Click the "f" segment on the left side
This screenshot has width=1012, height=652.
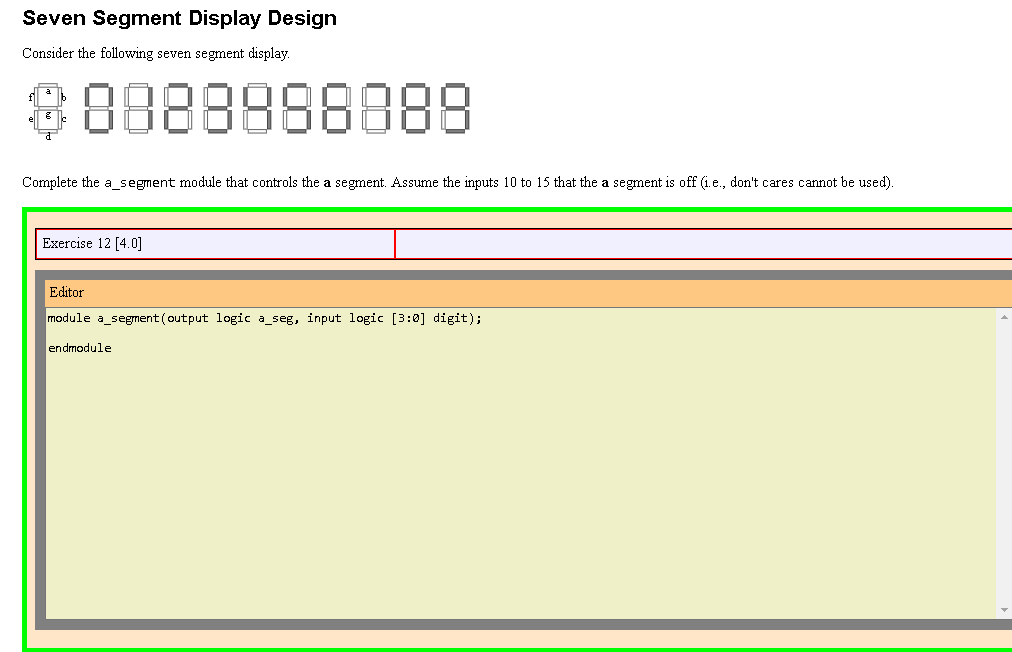(x=31, y=97)
